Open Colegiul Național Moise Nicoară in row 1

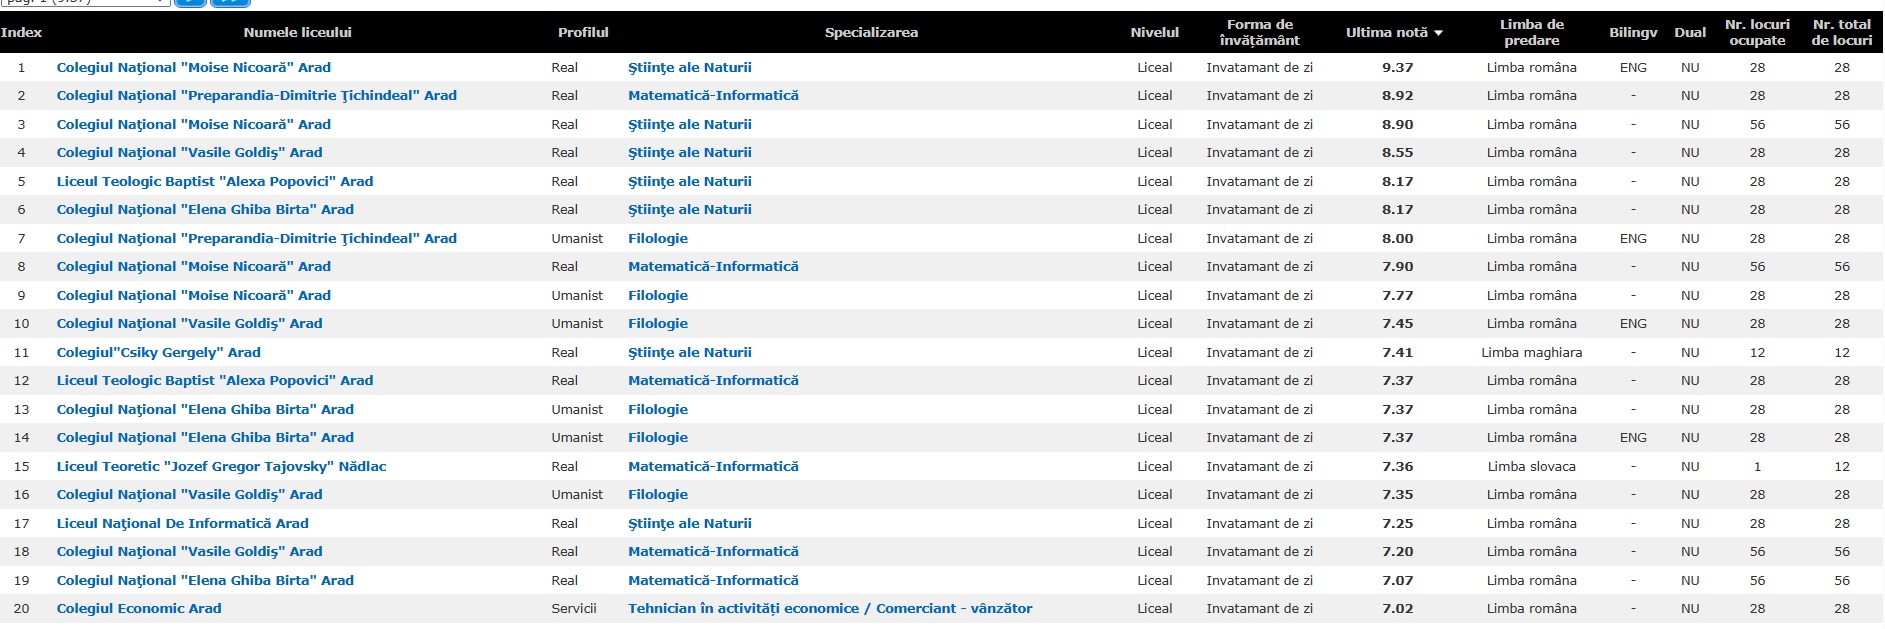point(194,67)
